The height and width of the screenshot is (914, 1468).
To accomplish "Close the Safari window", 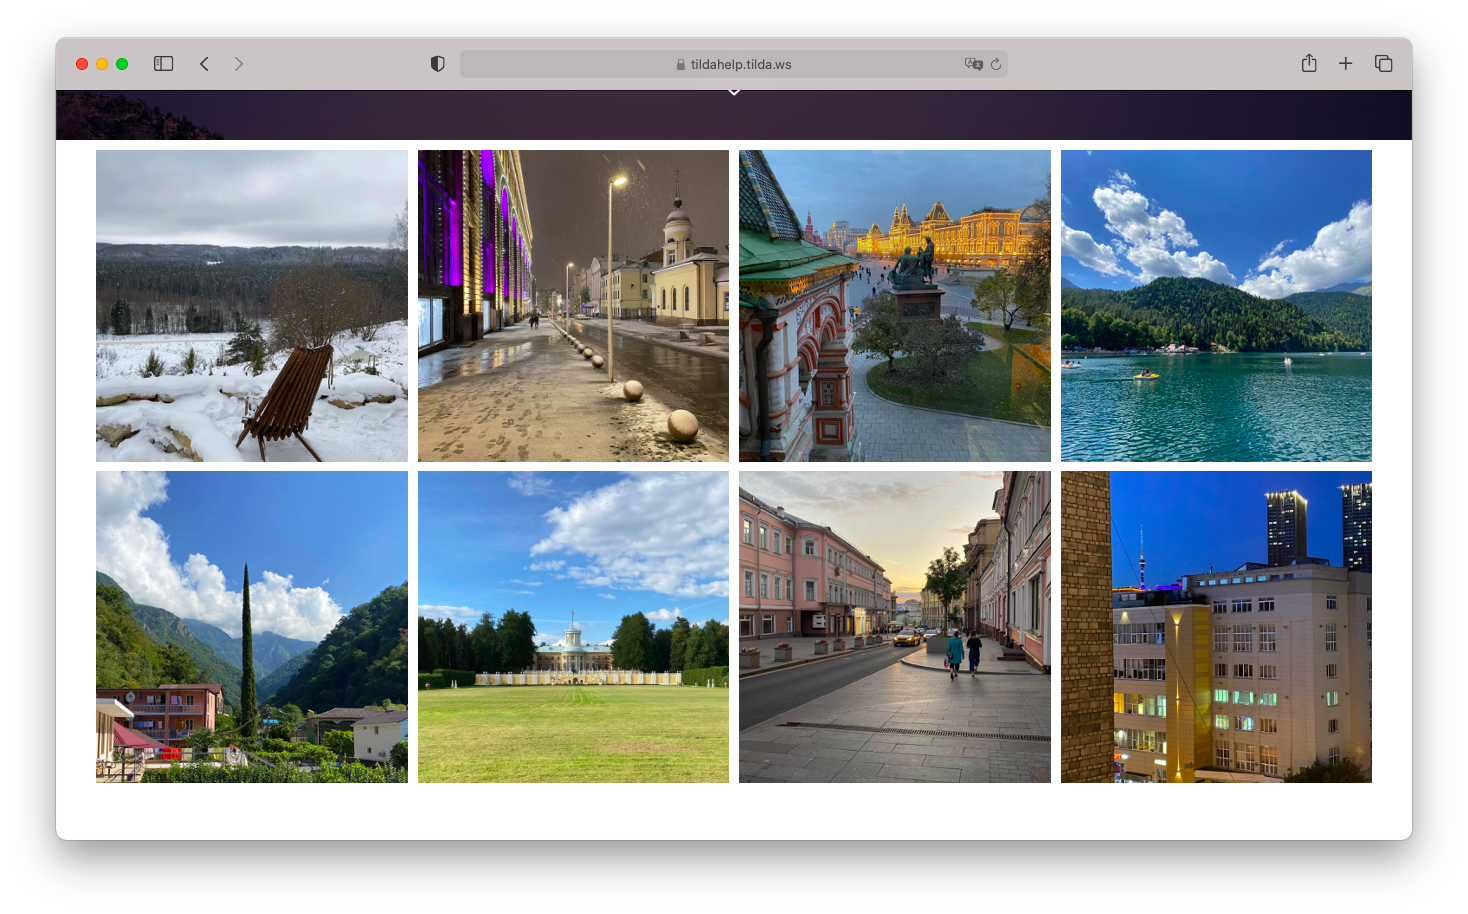I will (82, 64).
